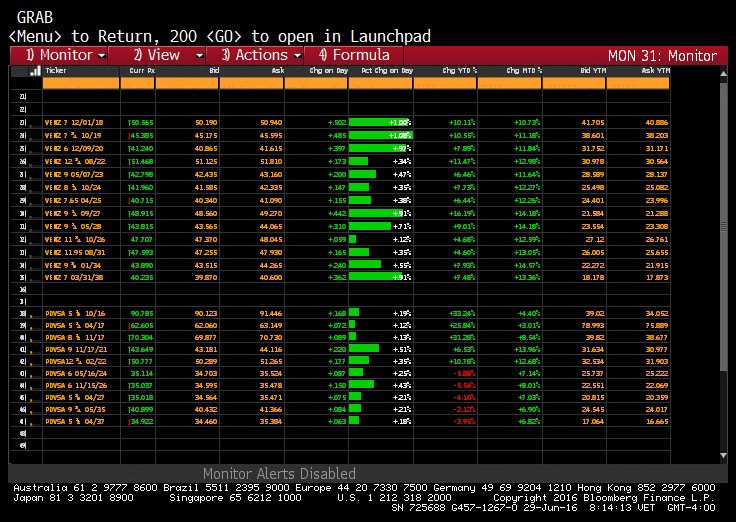This screenshot has width=736, height=522.
Task: Expand the 3) Actions dropdown arrow
Action: [x=298, y=56]
